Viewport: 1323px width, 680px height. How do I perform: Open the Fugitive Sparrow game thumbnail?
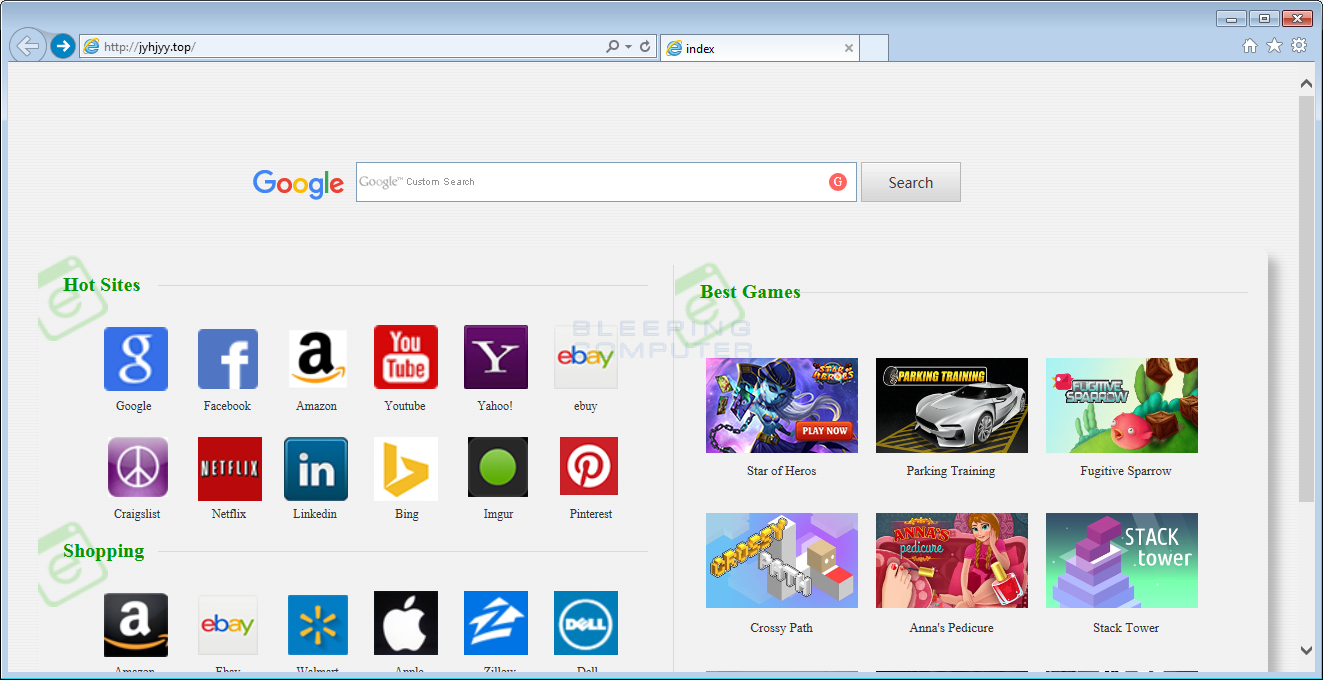[x=1122, y=405]
